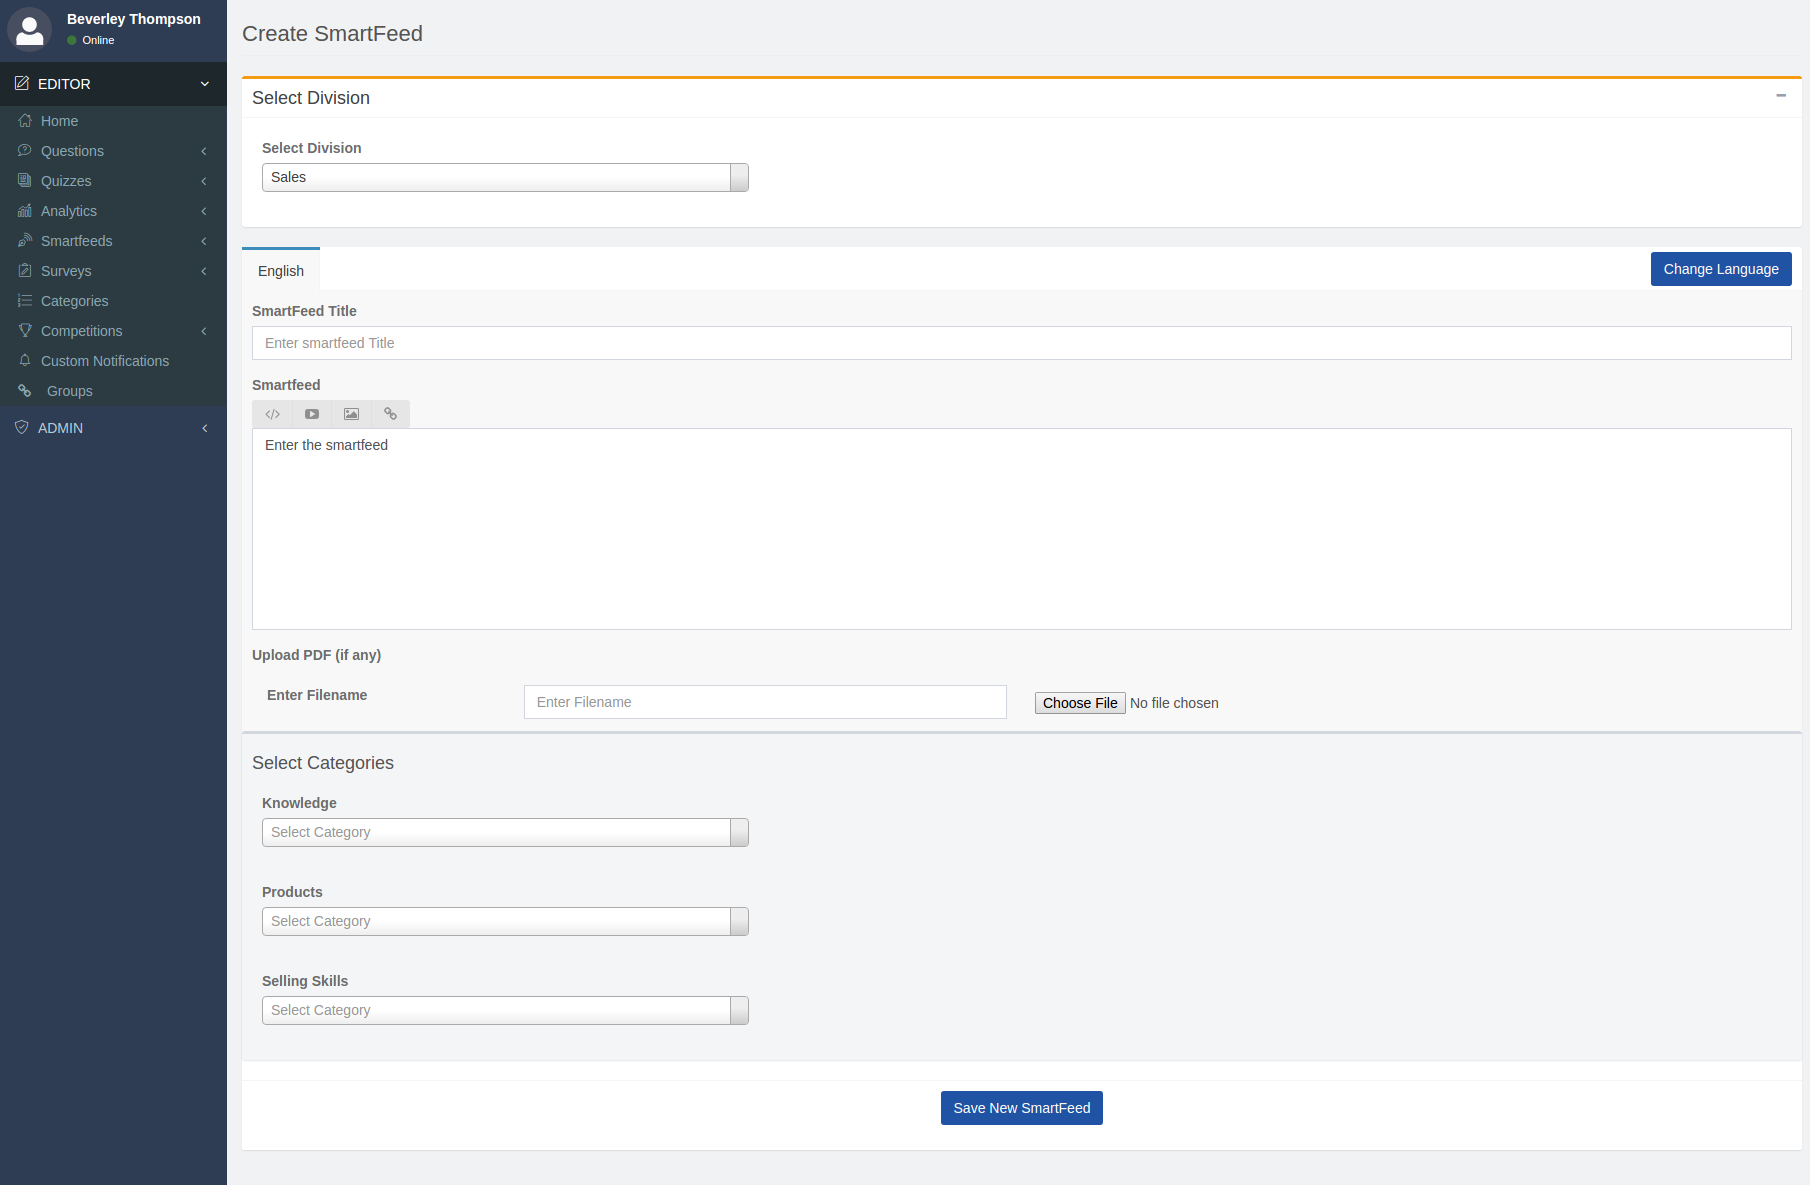
Task: Open the Selling Skills category dropdown
Action: click(505, 1010)
